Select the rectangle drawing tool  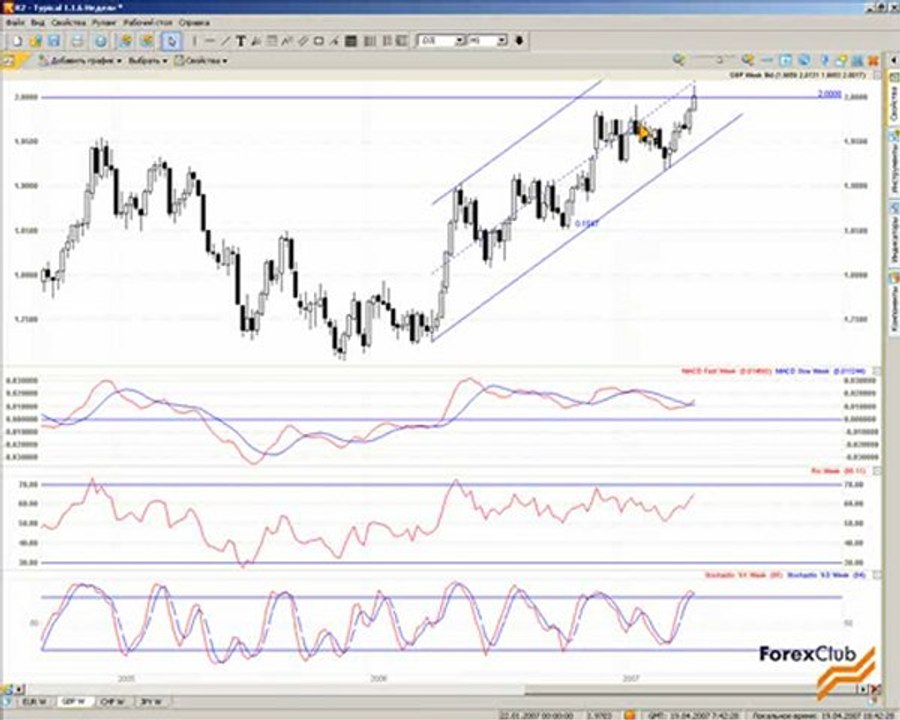coord(319,41)
